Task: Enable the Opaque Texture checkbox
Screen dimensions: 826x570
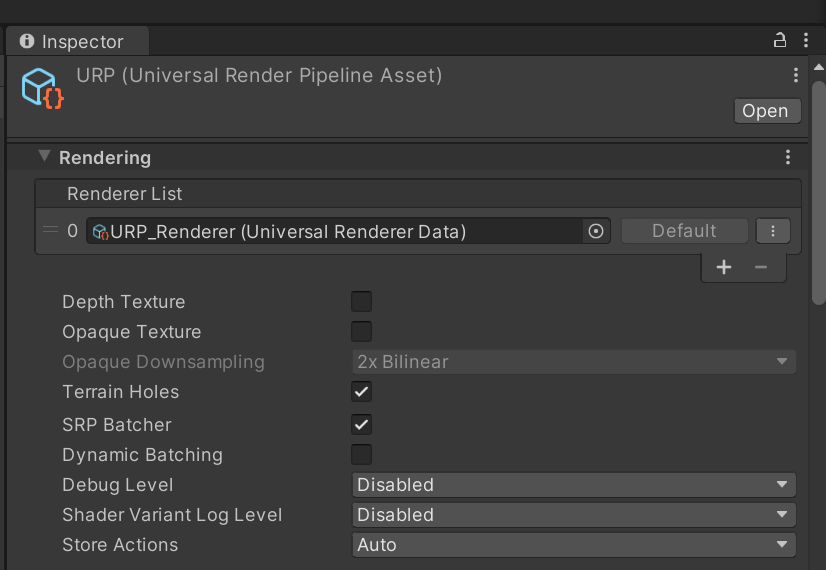Action: 361,332
